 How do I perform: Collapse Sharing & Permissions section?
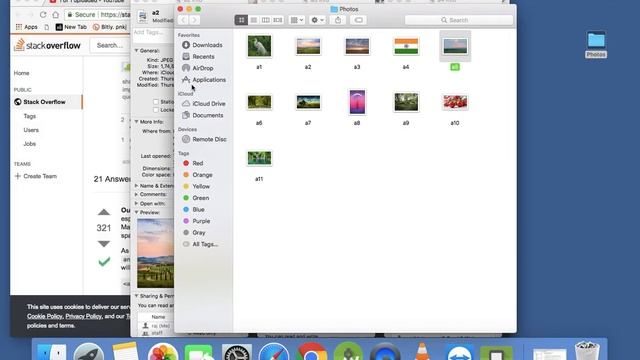tap(136, 296)
